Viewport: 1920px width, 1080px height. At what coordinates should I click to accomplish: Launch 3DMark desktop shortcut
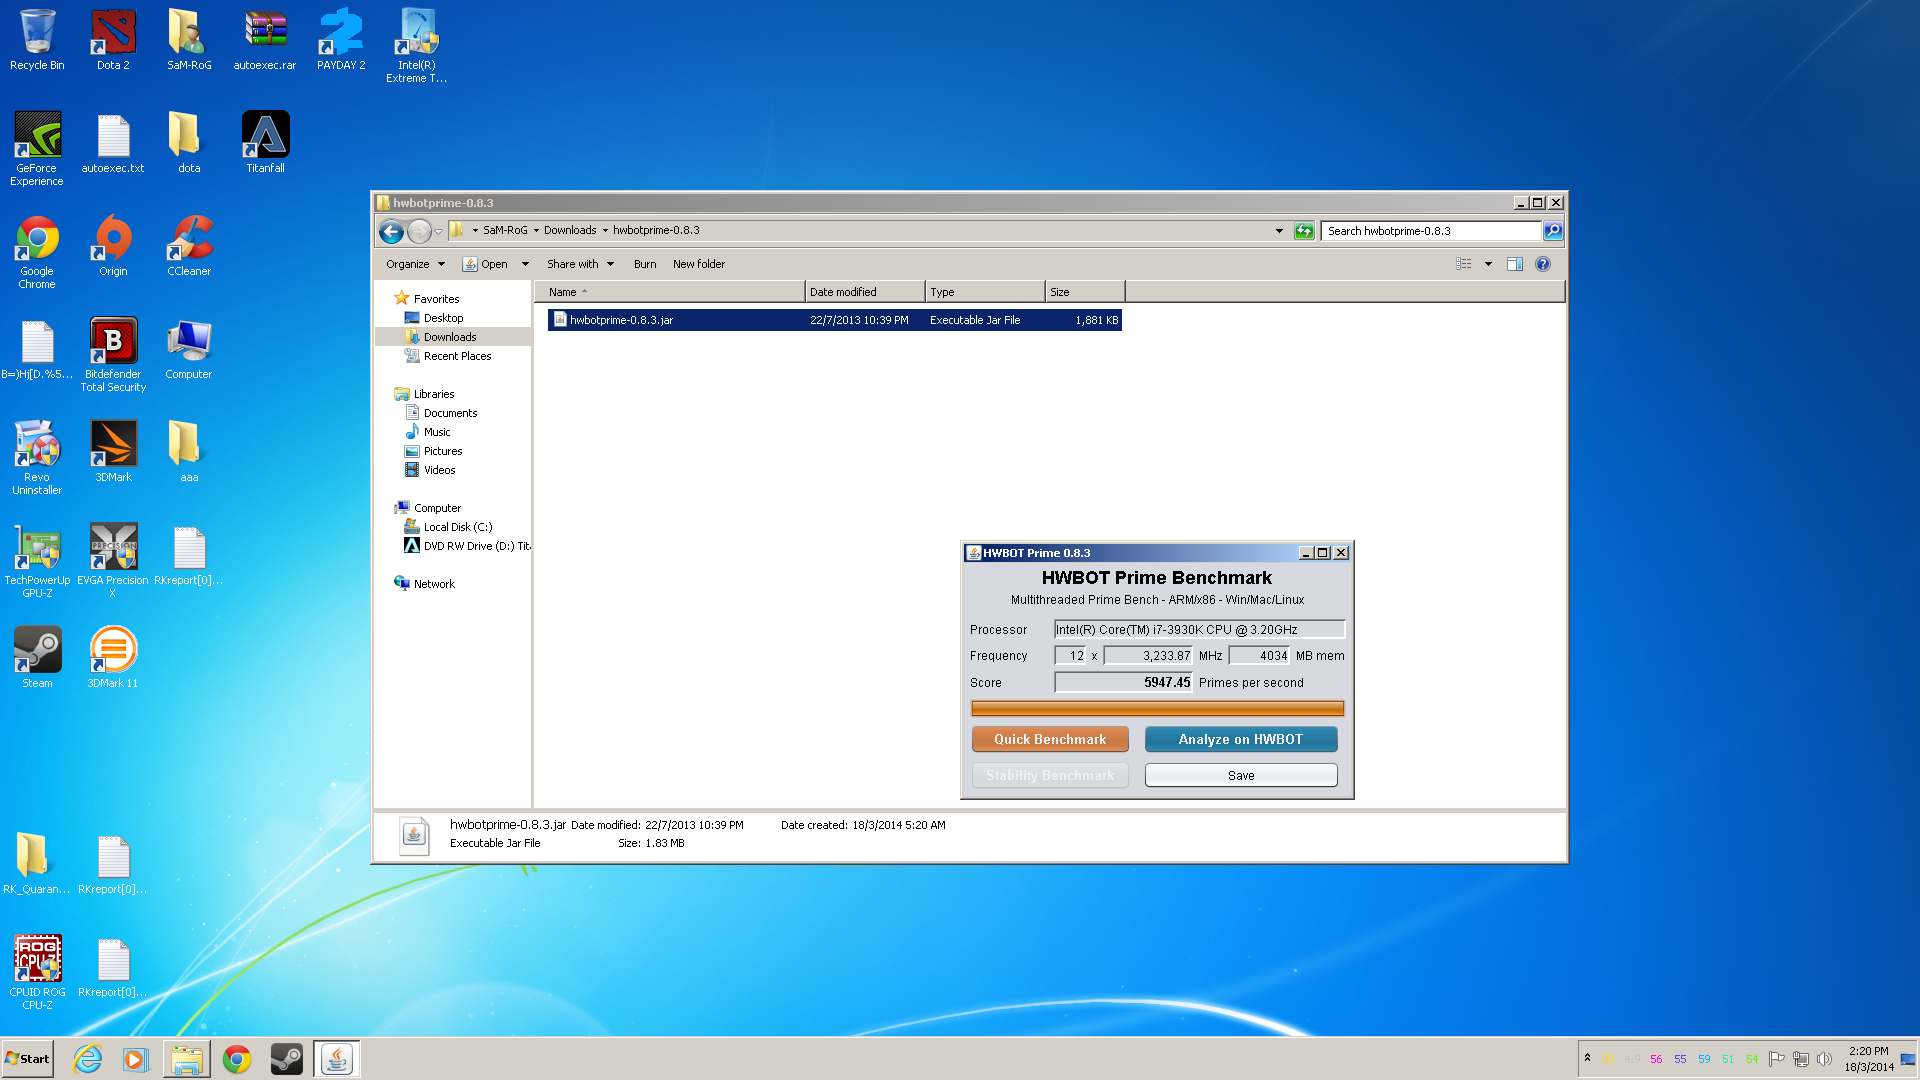click(x=113, y=452)
